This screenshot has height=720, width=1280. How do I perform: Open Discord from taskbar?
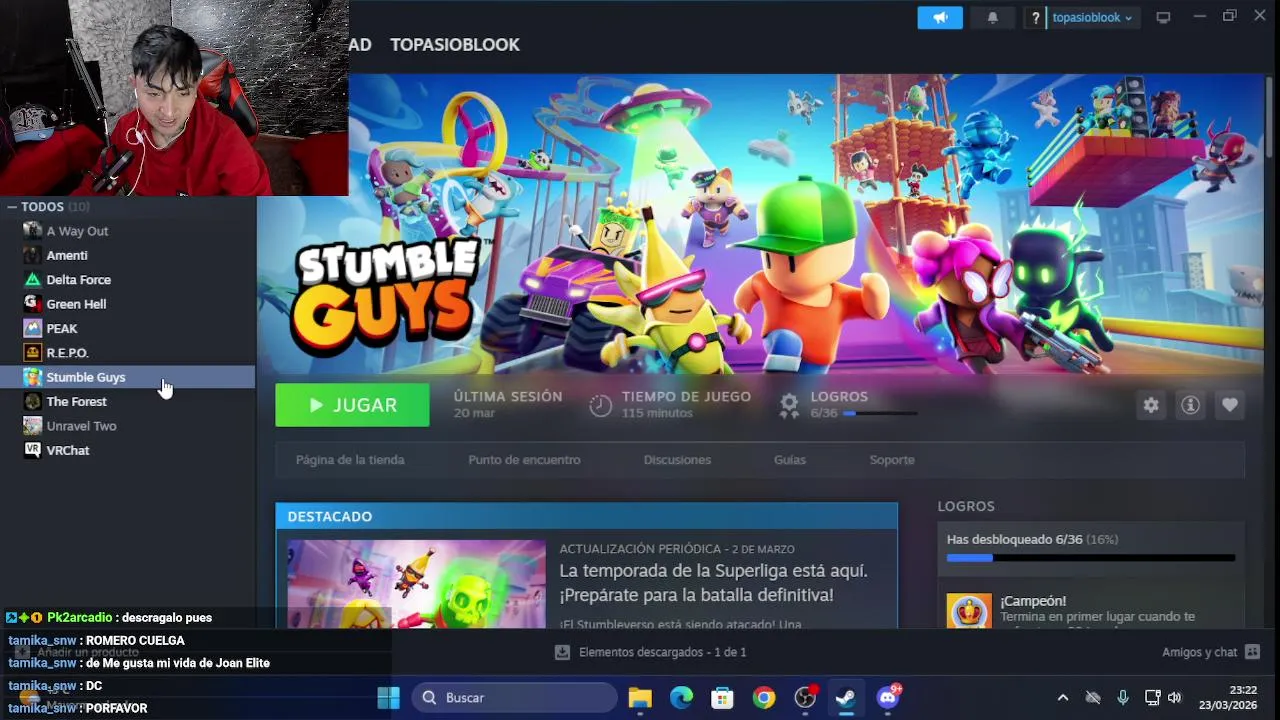coord(888,698)
